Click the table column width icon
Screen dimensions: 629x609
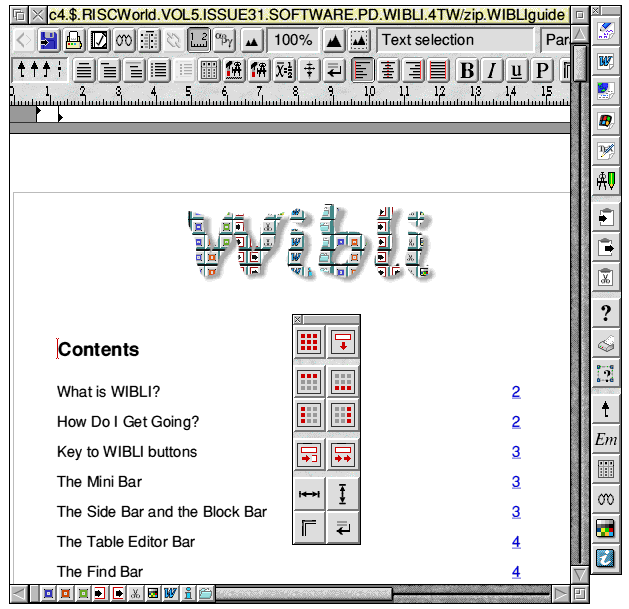coord(310,494)
